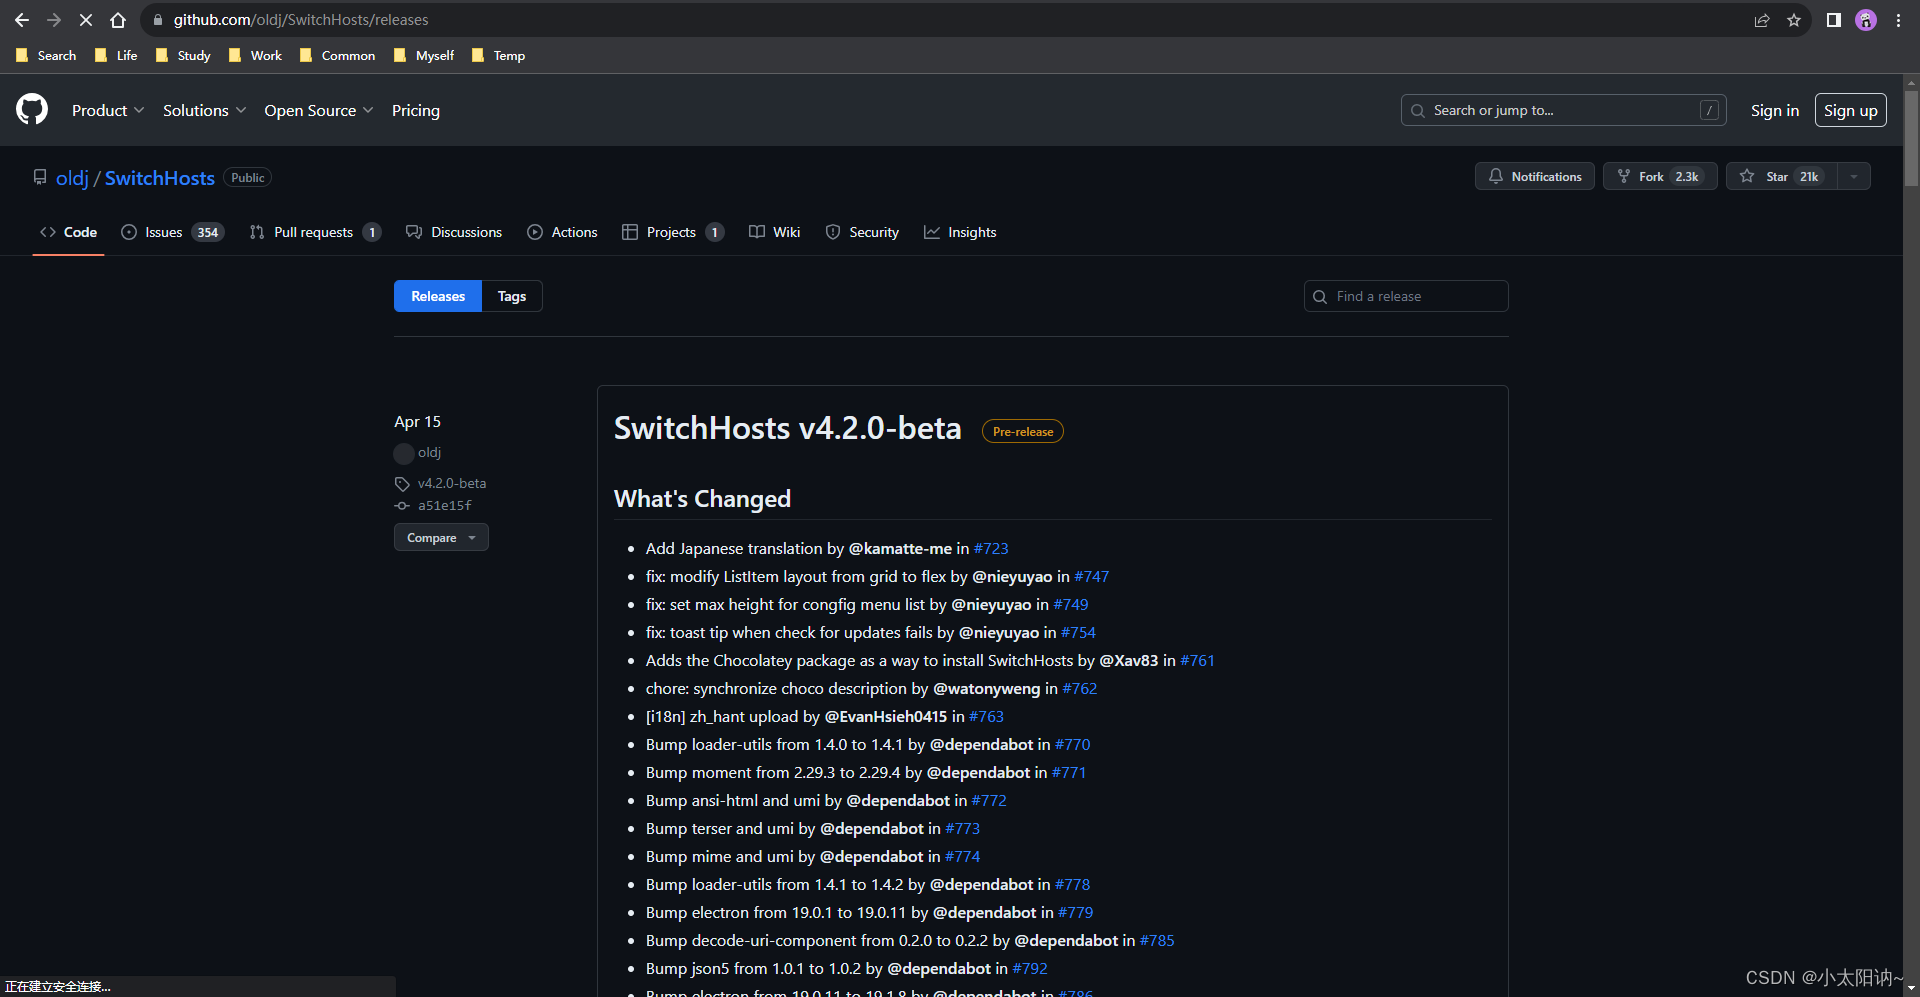Open the Myself bookmarks folder

point(424,56)
